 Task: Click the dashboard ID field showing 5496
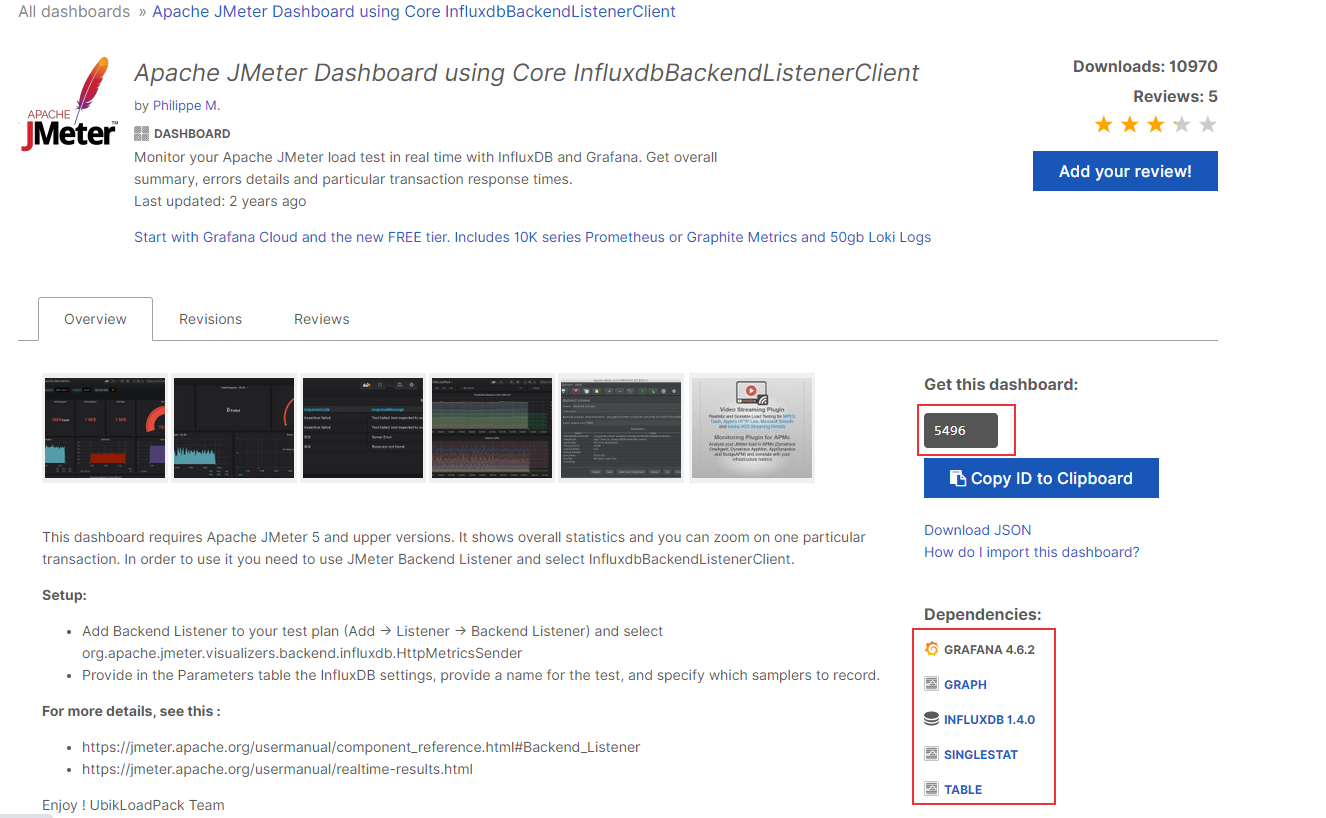click(x=961, y=430)
